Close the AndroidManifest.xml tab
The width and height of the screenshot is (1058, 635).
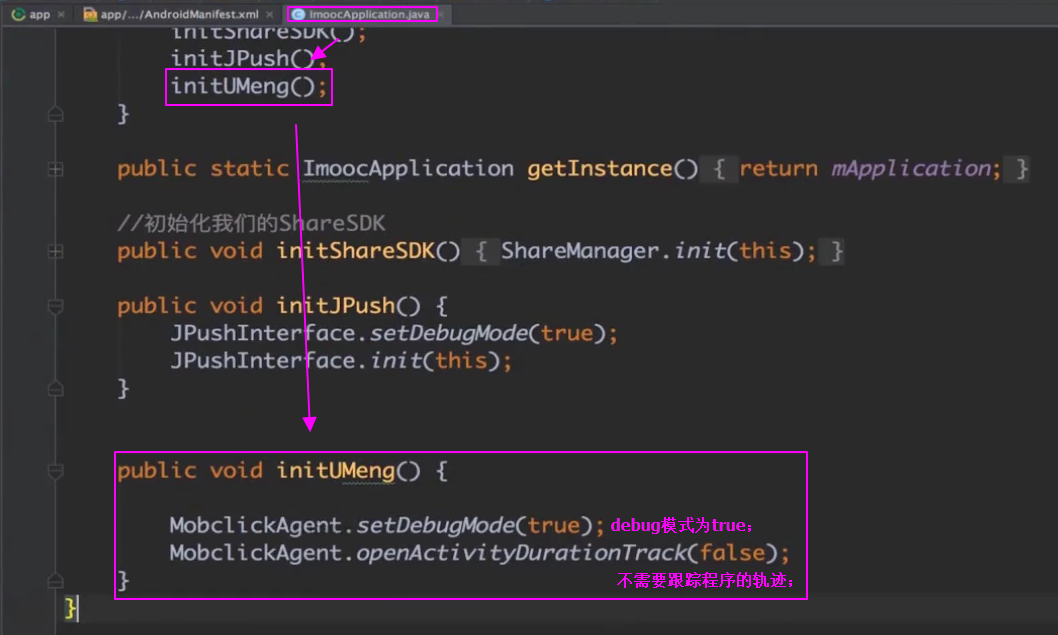point(270,14)
